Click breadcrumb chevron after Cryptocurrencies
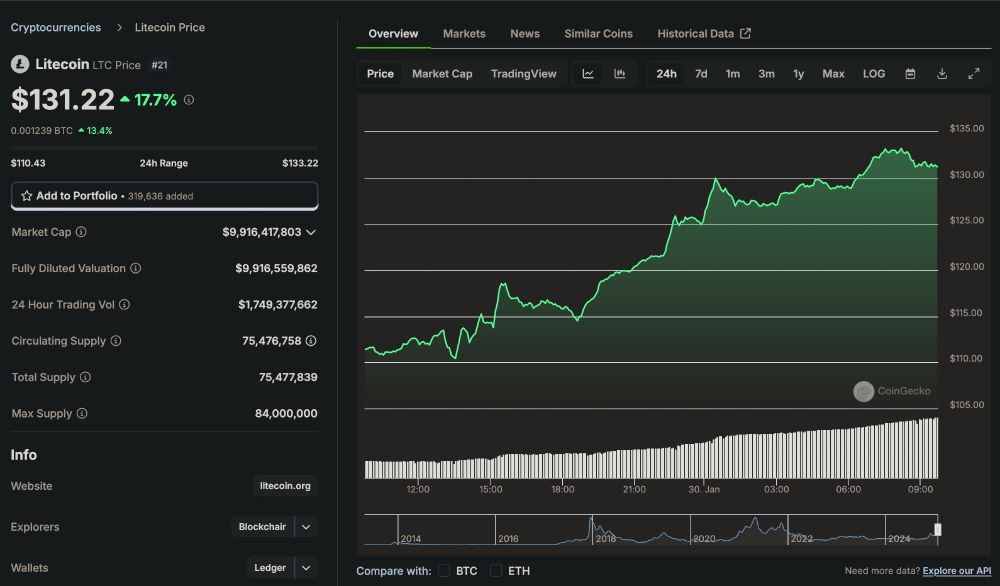This screenshot has width=1000, height=586. coord(119,27)
